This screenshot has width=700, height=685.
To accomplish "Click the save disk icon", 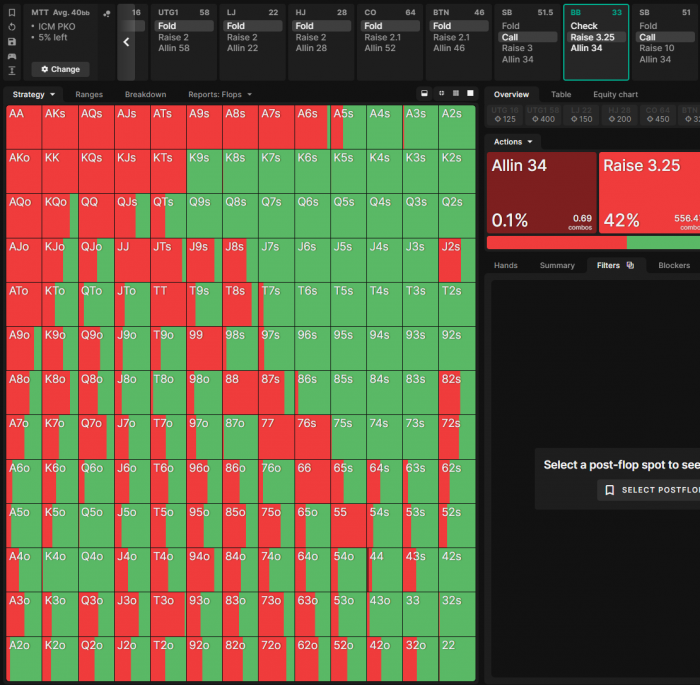I will [x=12, y=42].
